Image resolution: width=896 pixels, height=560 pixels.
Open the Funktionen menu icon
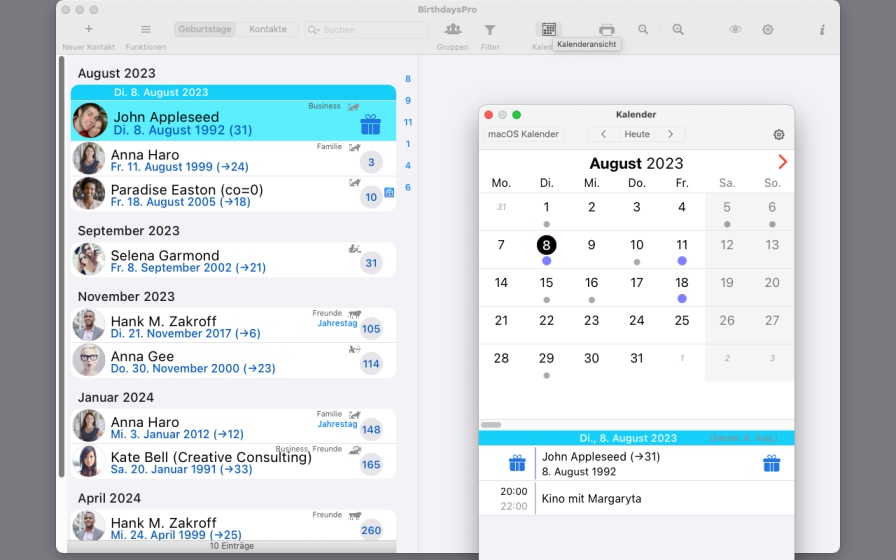pos(146,29)
